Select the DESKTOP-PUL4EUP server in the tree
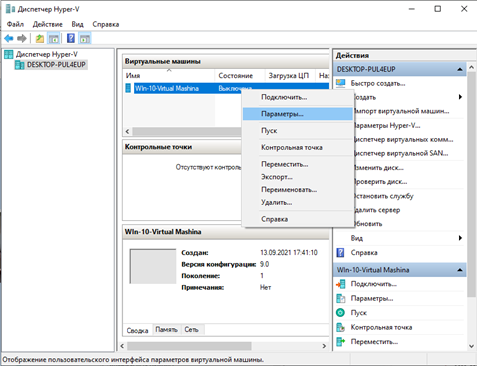This screenshot has width=477, height=366. click(x=56, y=65)
